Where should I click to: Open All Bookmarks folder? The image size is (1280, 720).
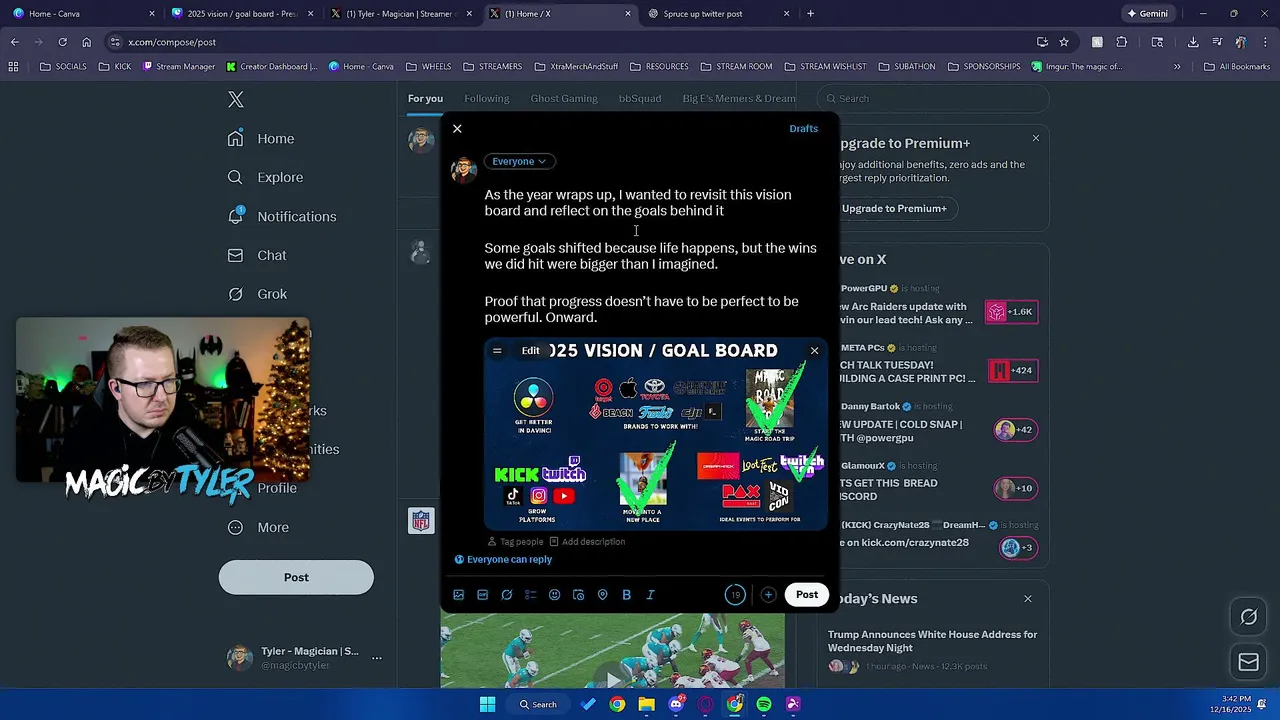(x=1237, y=67)
